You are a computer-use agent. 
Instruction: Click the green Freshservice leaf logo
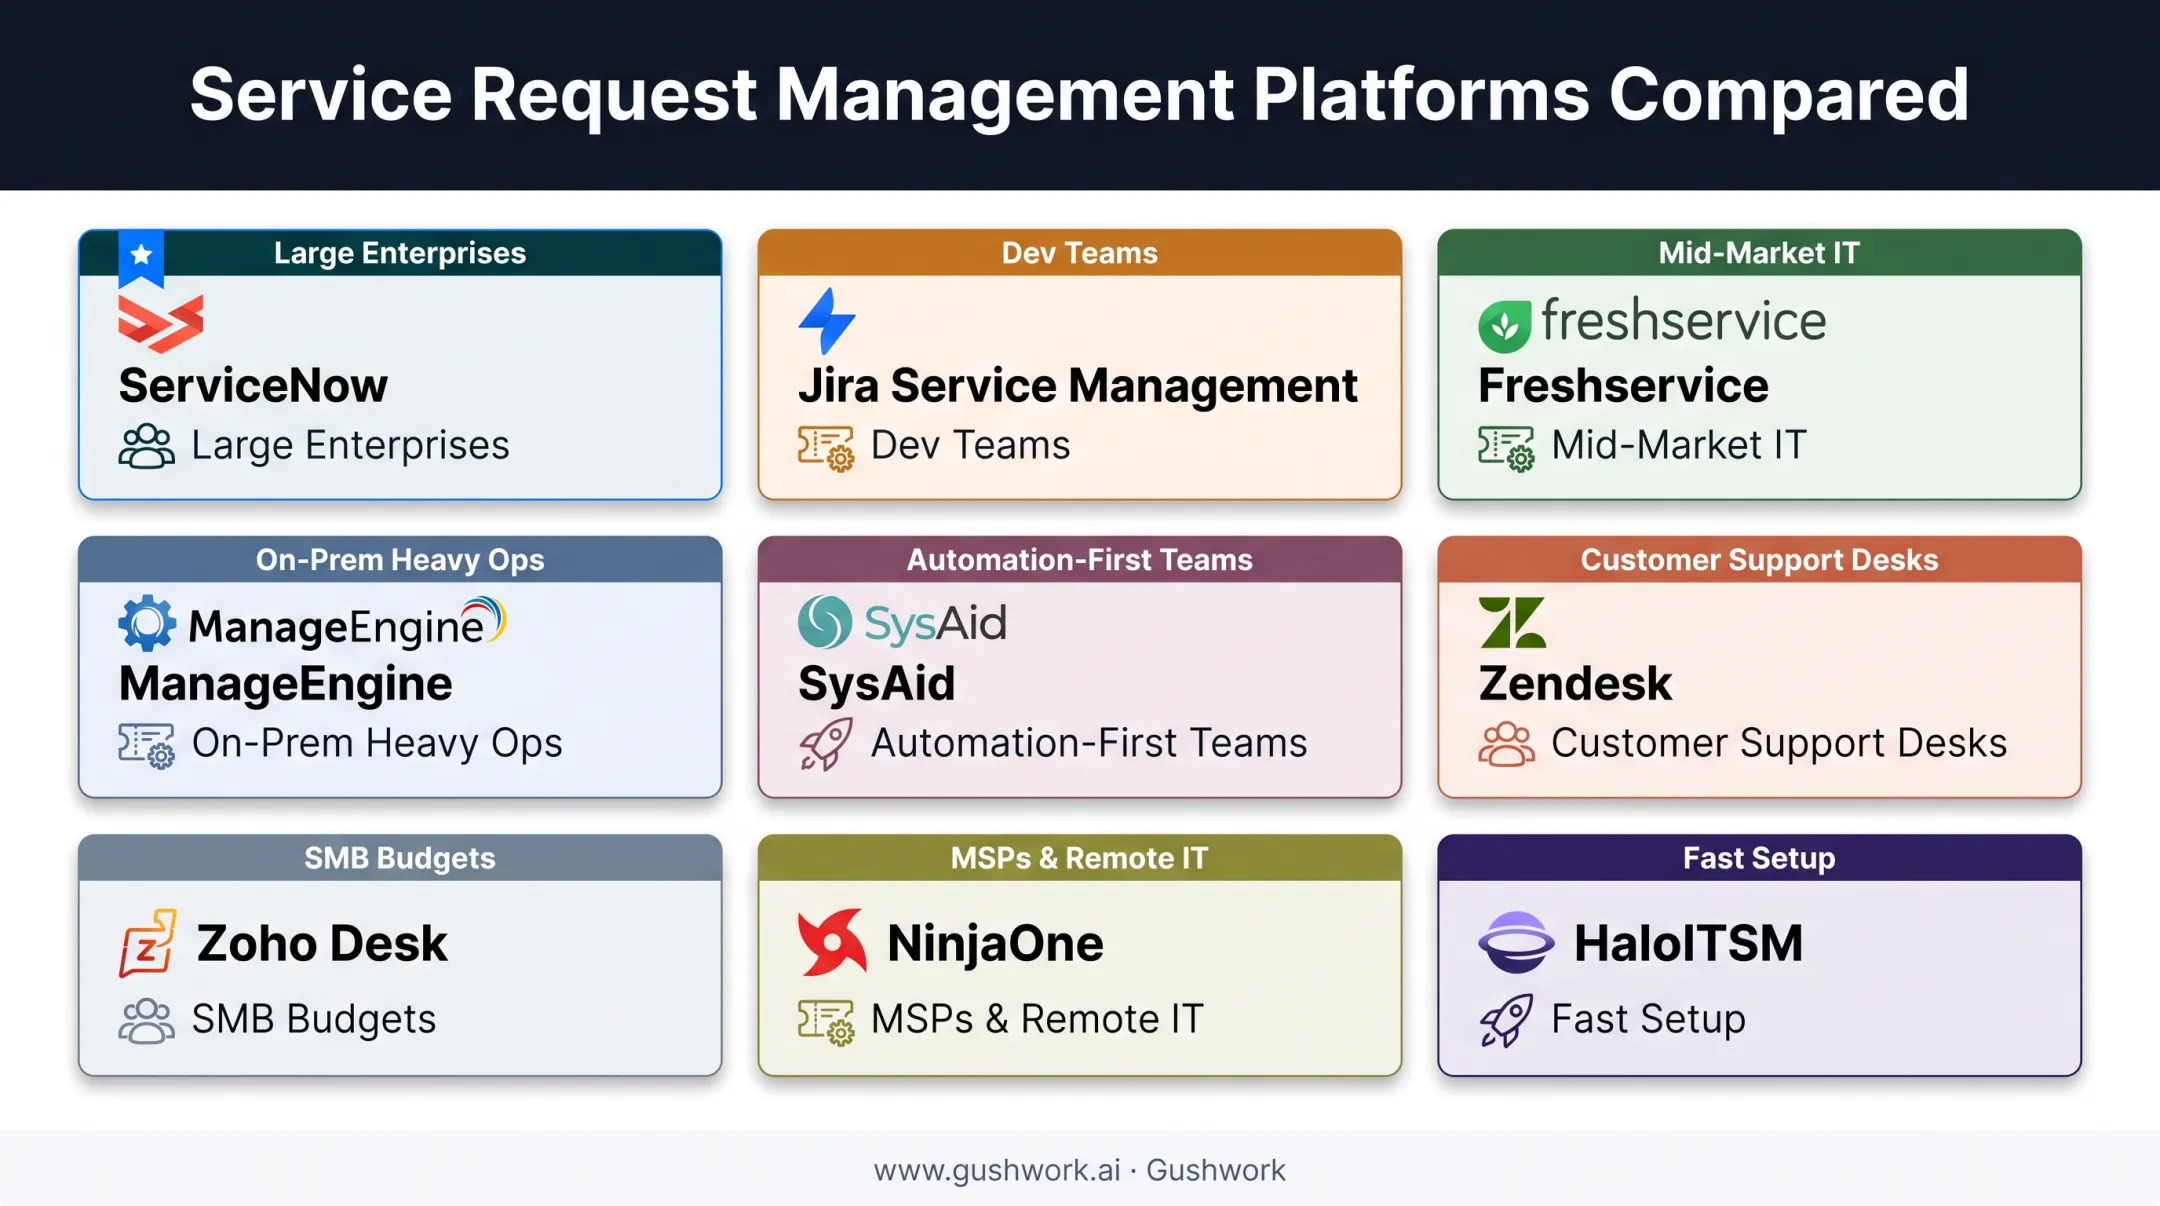1505,326
